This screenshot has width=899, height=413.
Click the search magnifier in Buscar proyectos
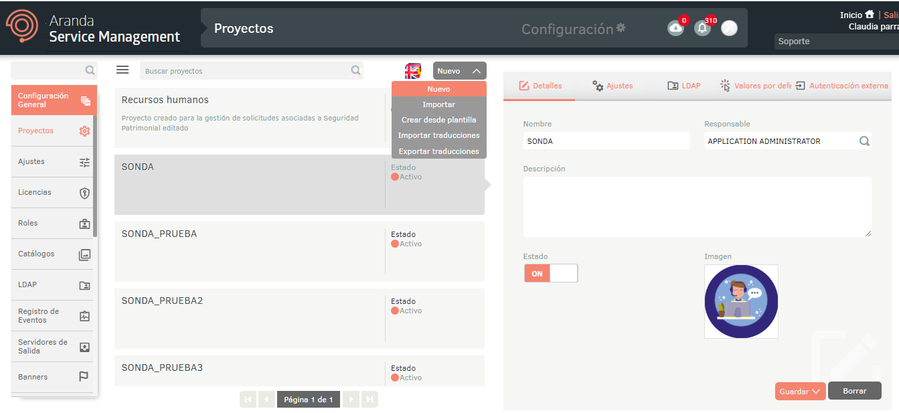point(356,71)
